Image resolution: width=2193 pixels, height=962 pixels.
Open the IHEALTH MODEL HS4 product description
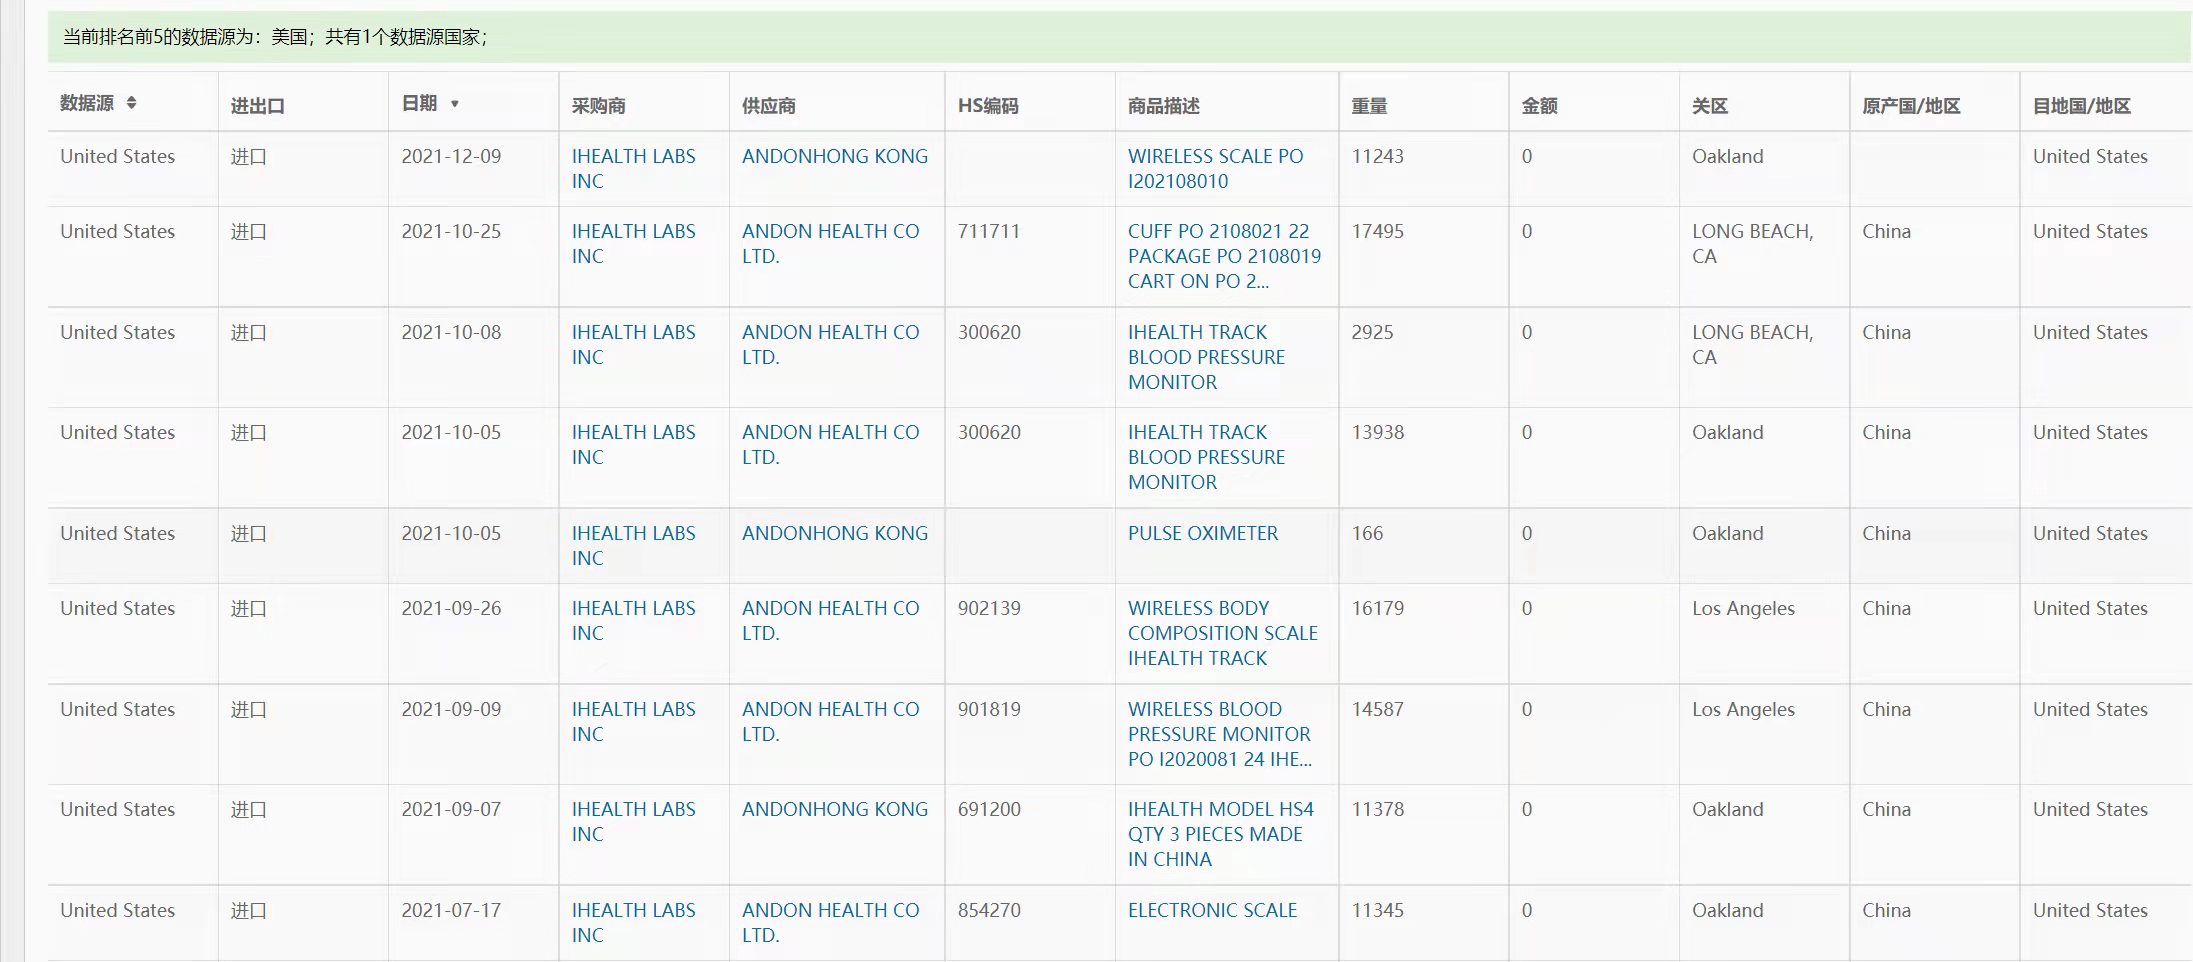click(1220, 834)
